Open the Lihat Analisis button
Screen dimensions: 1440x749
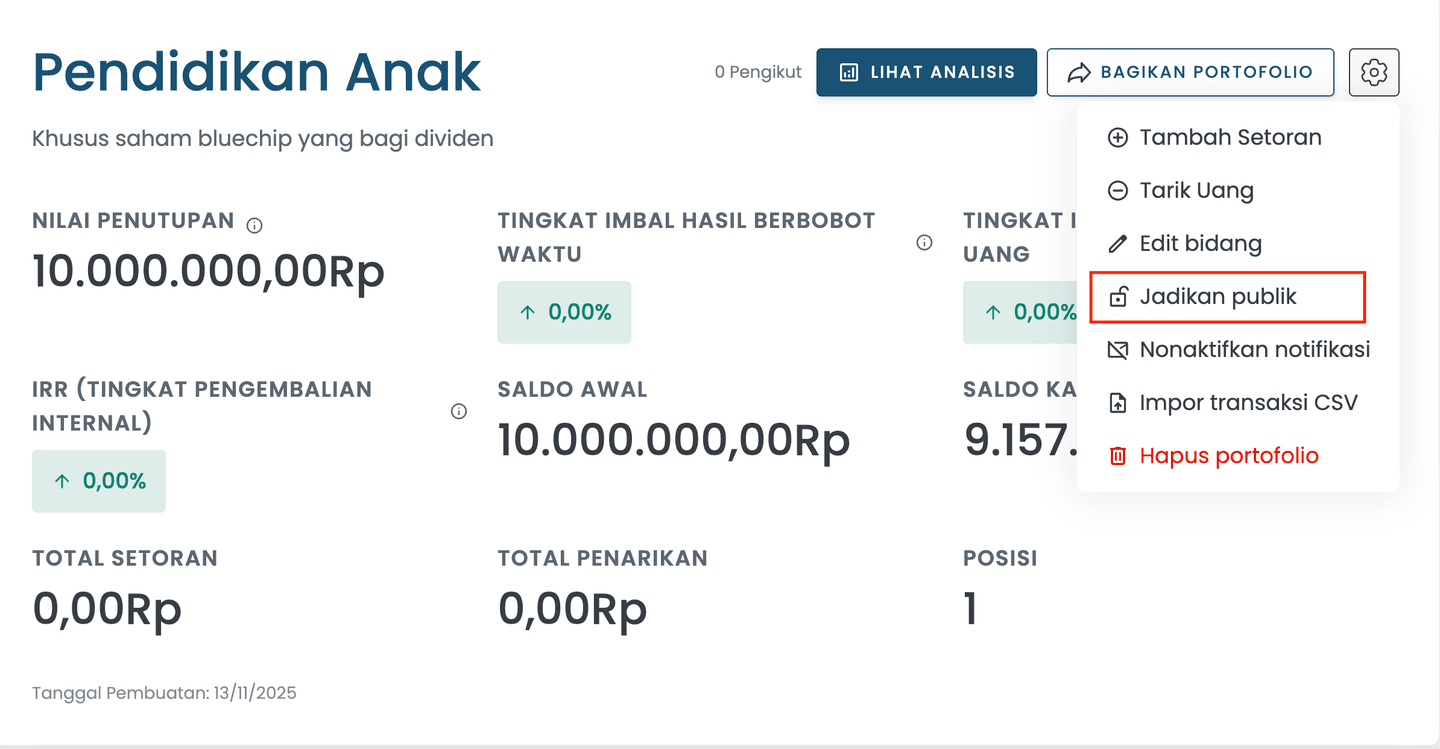(x=926, y=72)
